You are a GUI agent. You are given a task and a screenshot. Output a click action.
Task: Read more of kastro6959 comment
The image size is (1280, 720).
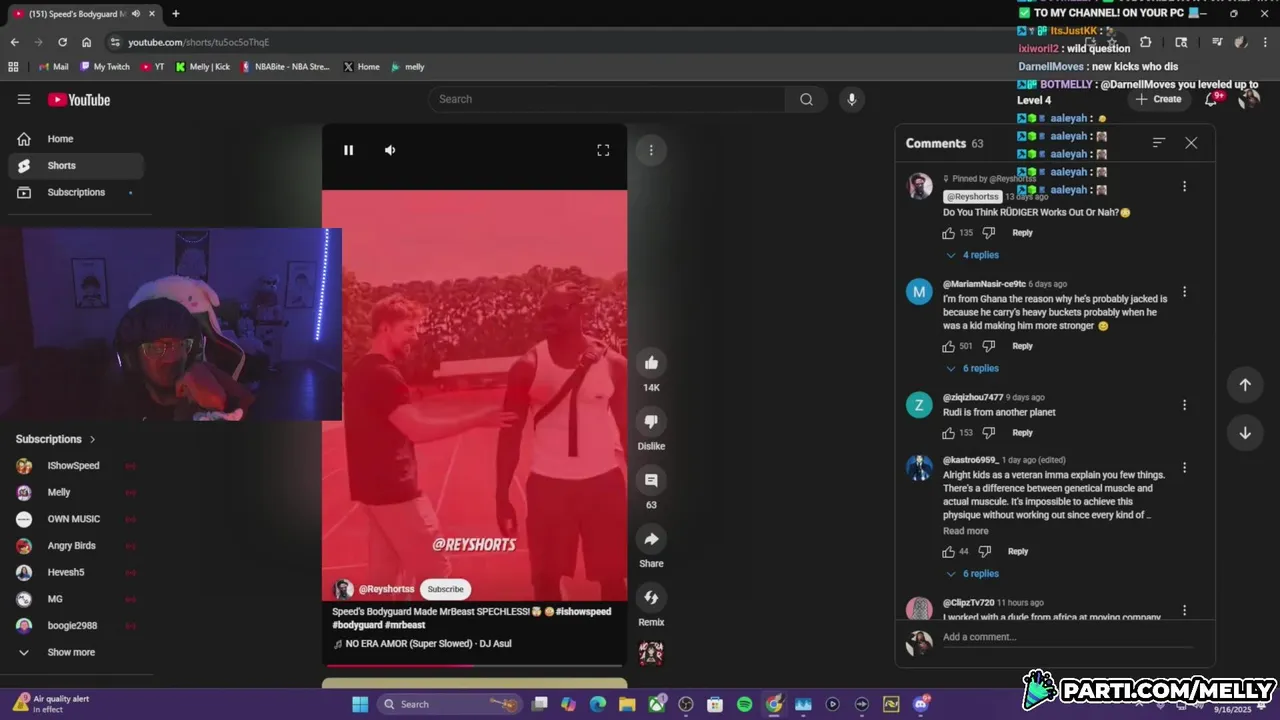point(965,531)
